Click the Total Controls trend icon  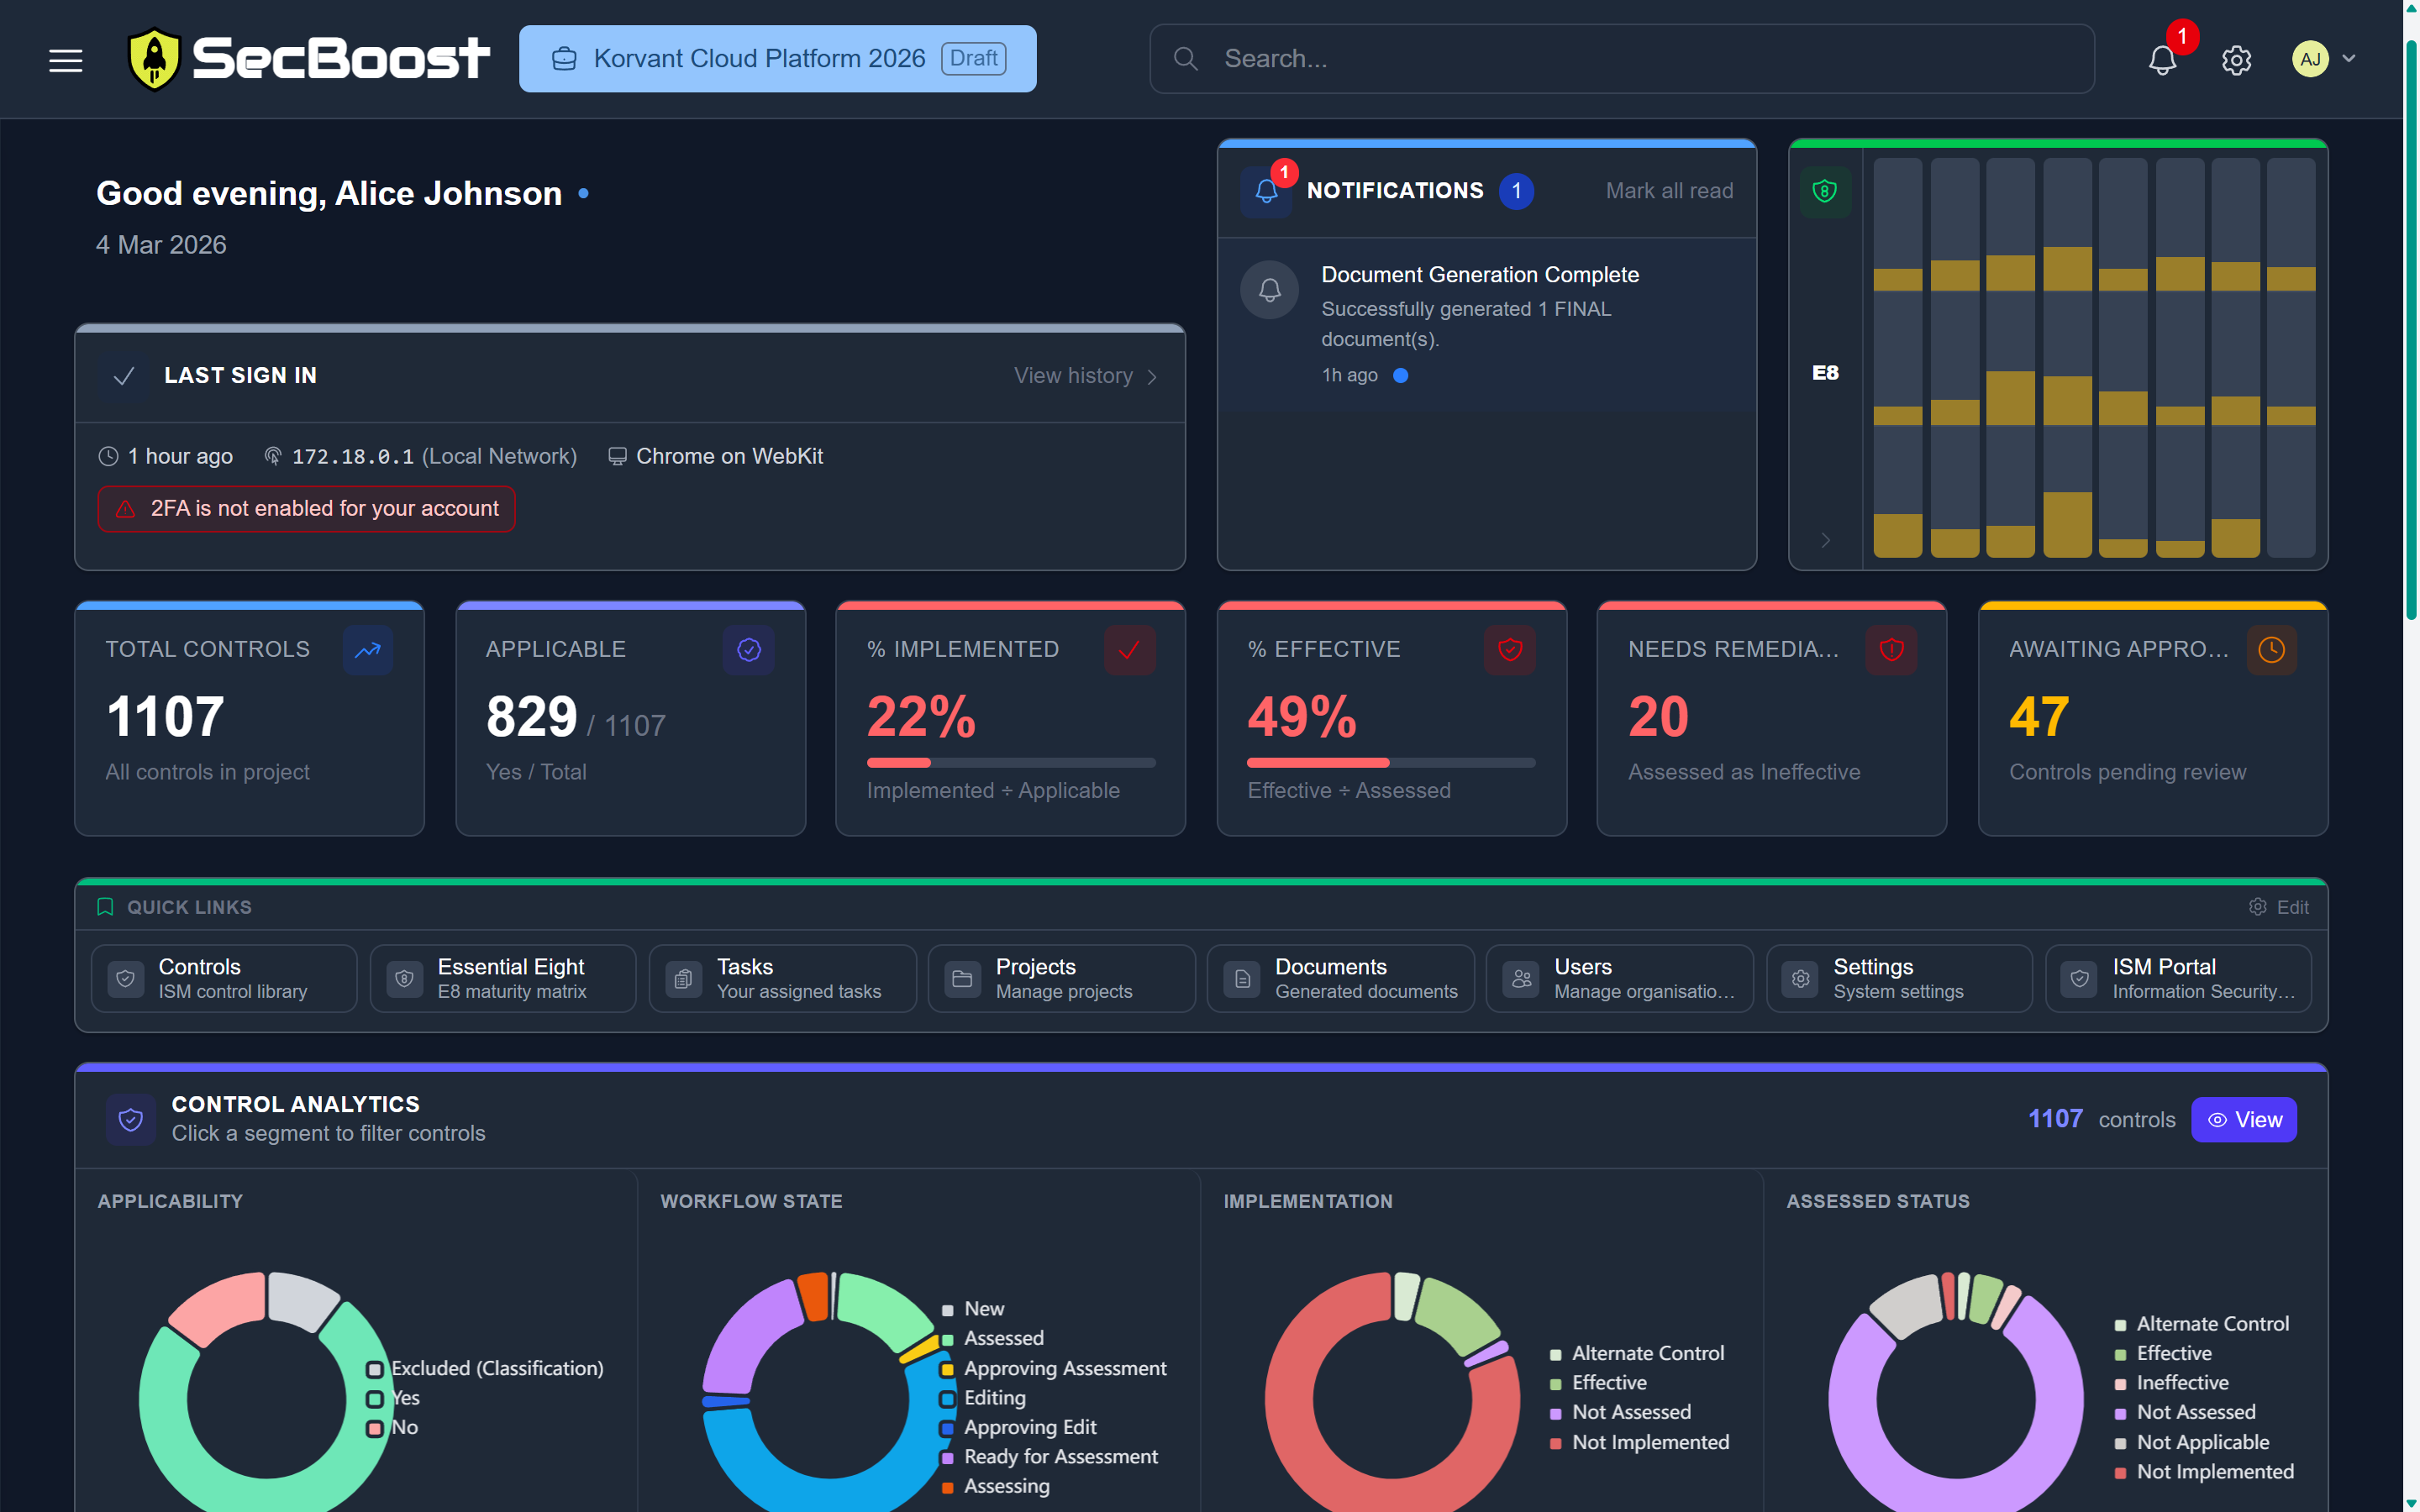pos(368,650)
